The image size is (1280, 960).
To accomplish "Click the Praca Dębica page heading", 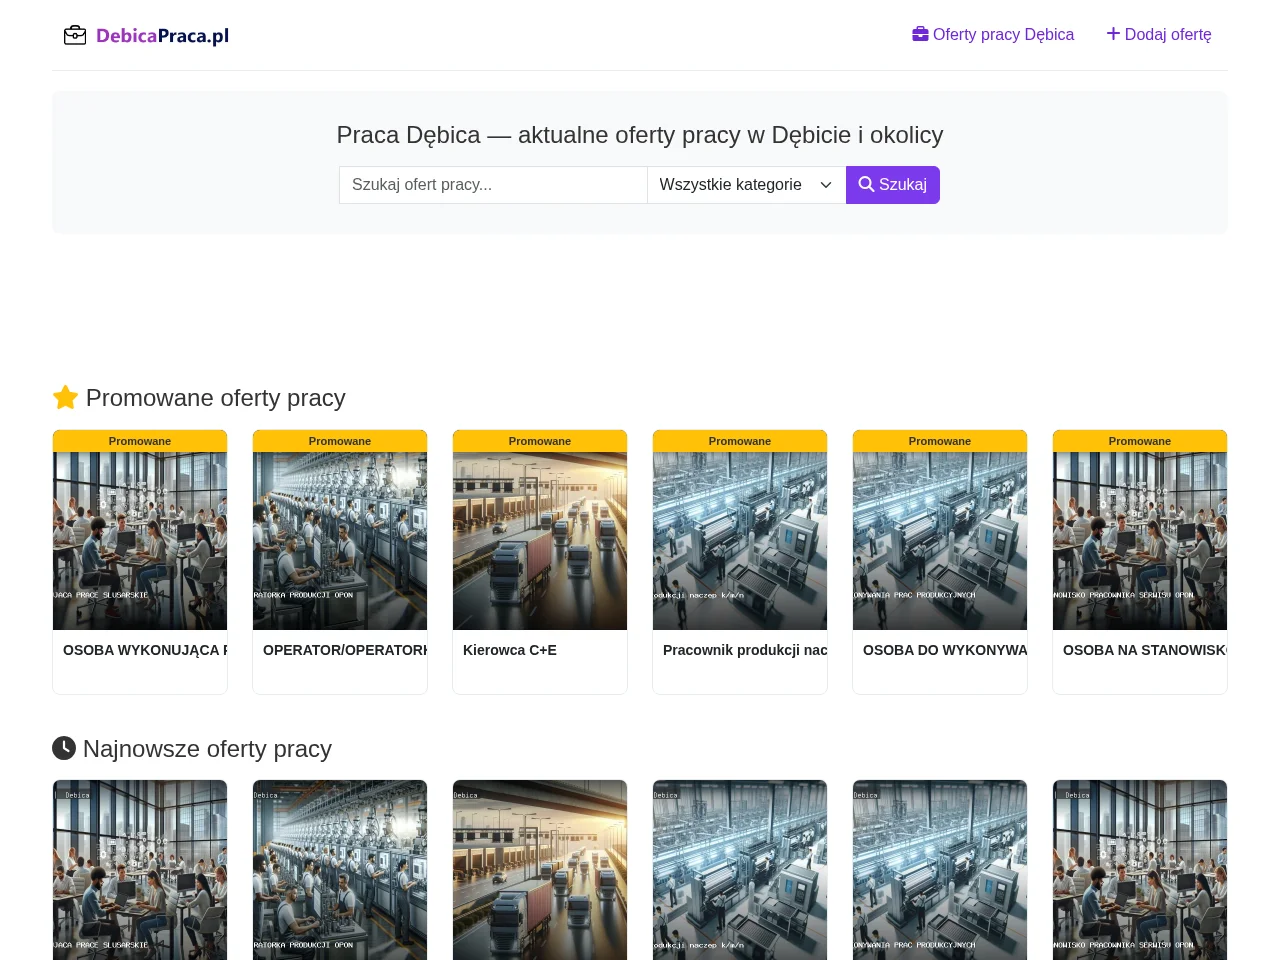I will point(640,135).
